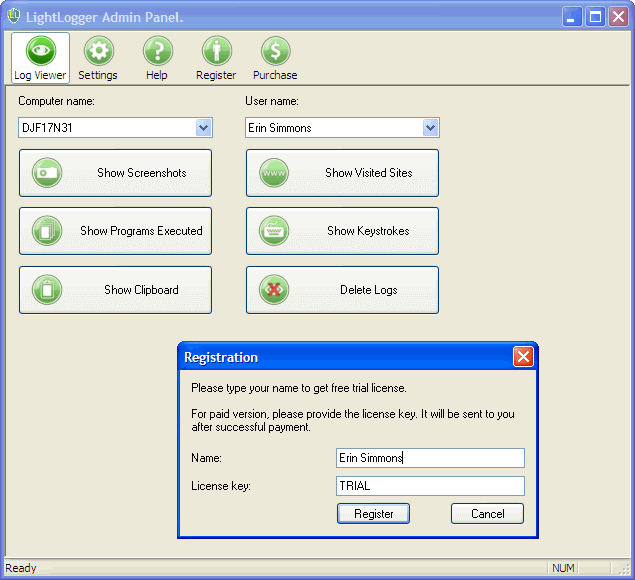The width and height of the screenshot is (635, 580).
Task: Click the Register button in dialog
Action: (x=373, y=514)
